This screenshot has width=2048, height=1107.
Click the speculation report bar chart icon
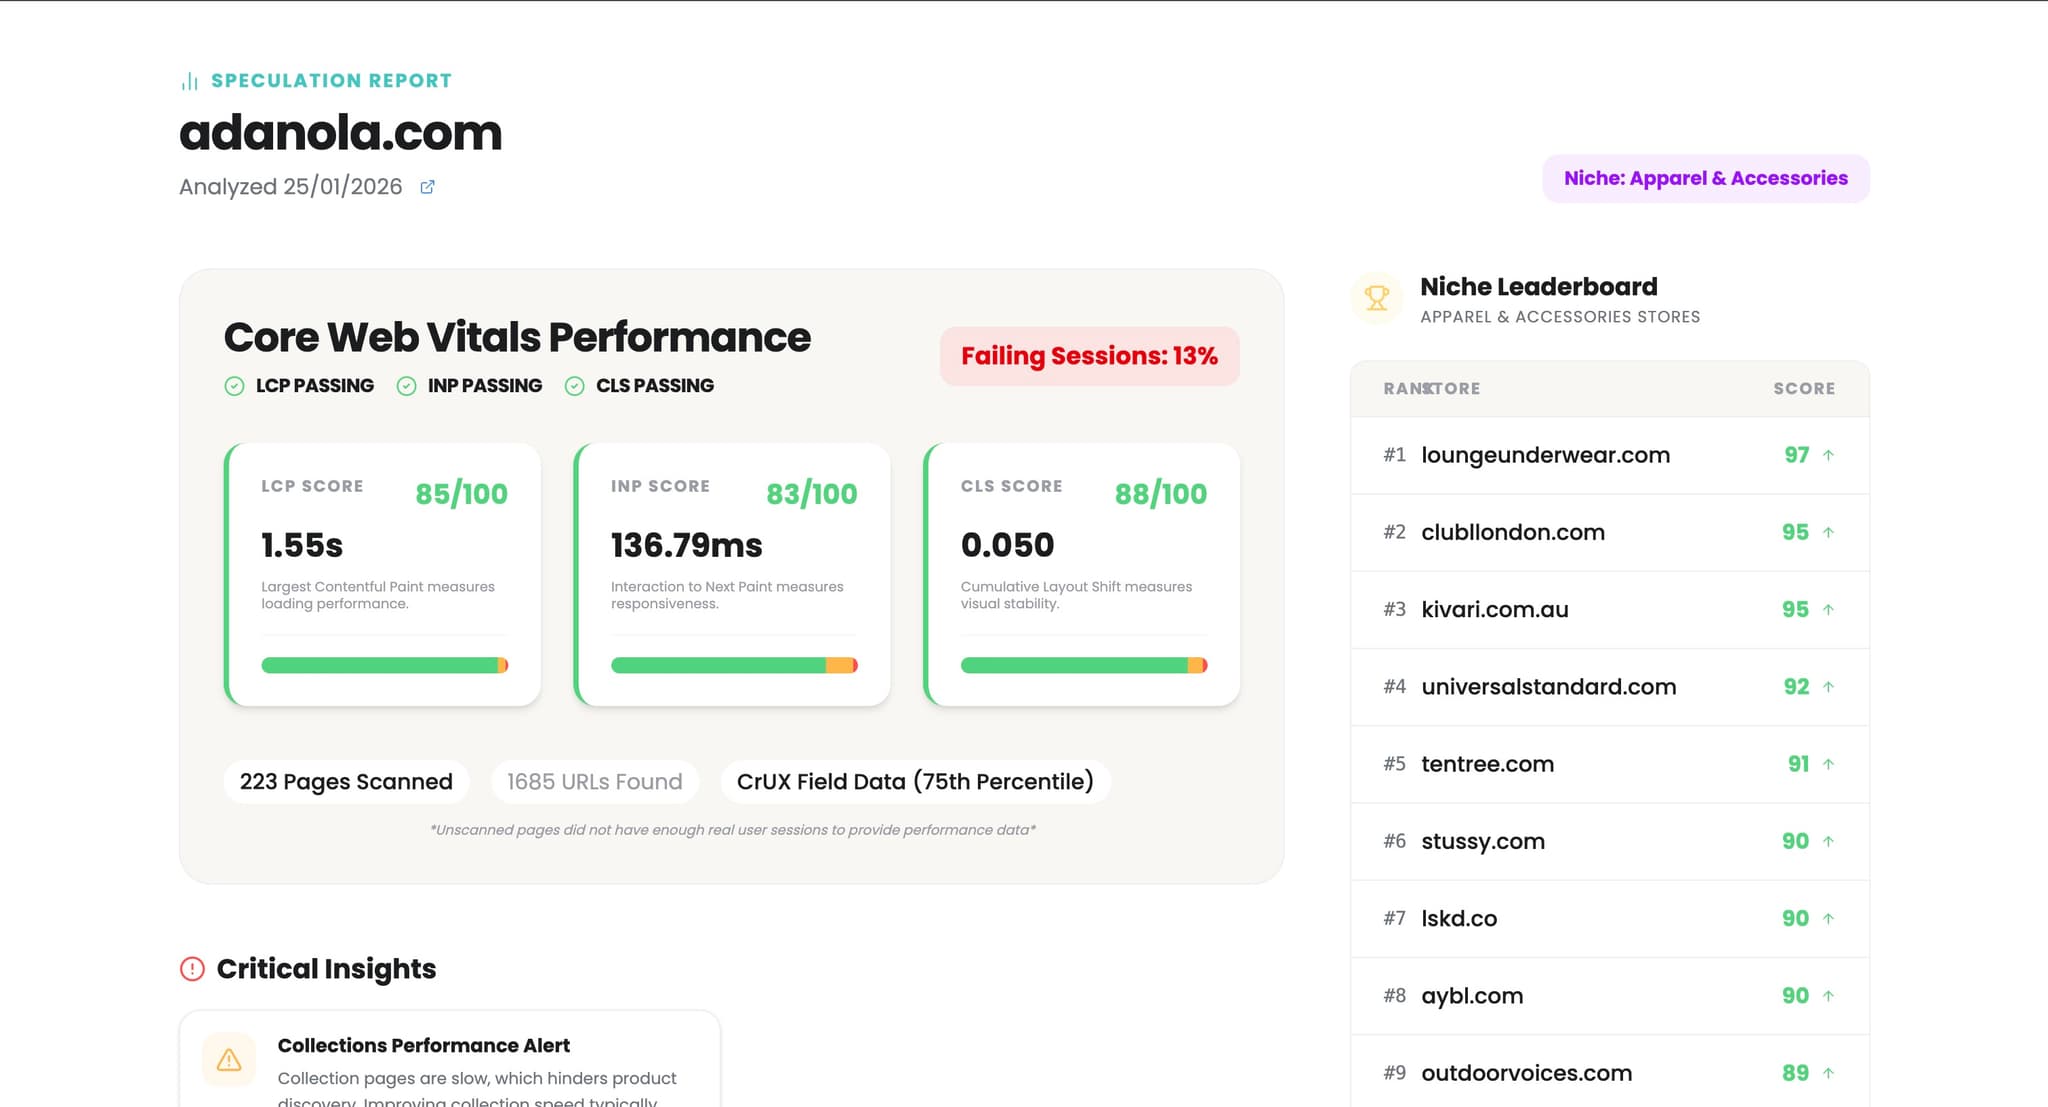(189, 81)
